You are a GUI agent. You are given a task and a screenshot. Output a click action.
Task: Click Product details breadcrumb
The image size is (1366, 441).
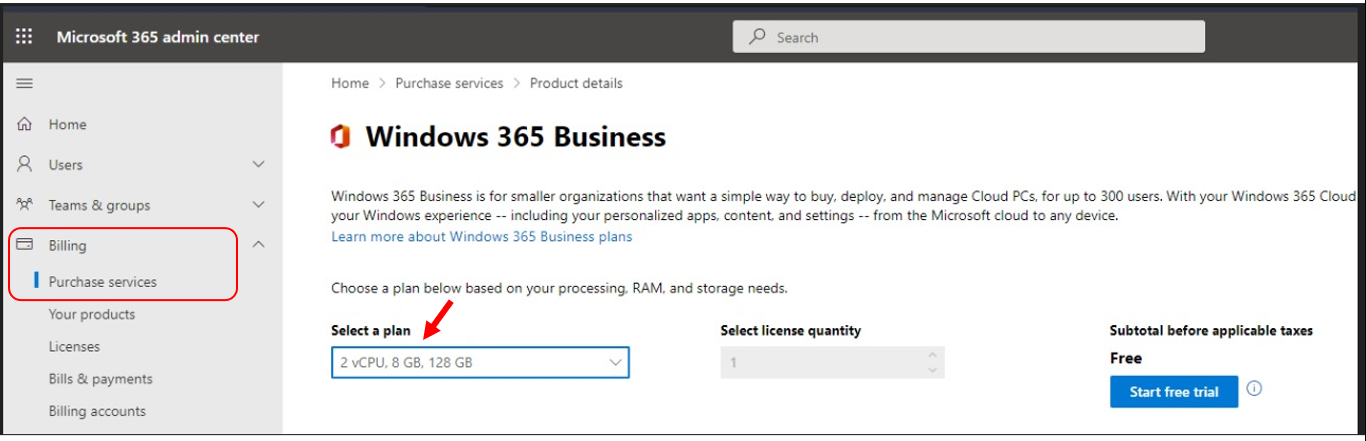pyautogui.click(x=576, y=83)
